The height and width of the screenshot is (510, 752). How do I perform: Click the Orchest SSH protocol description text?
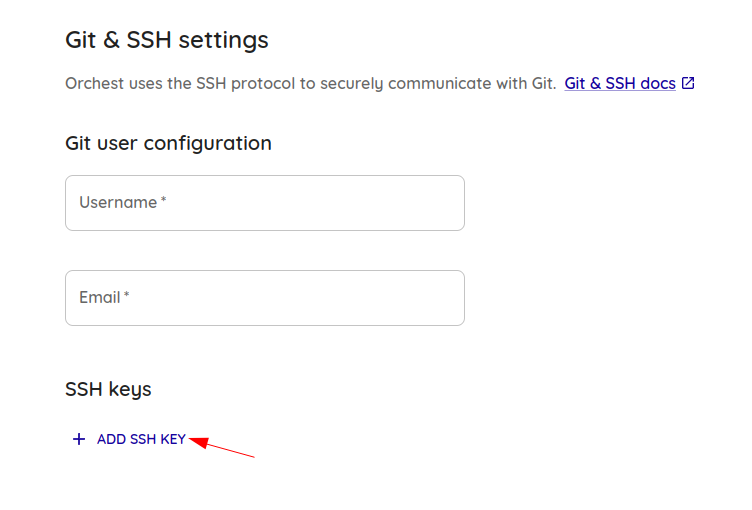coord(311,83)
